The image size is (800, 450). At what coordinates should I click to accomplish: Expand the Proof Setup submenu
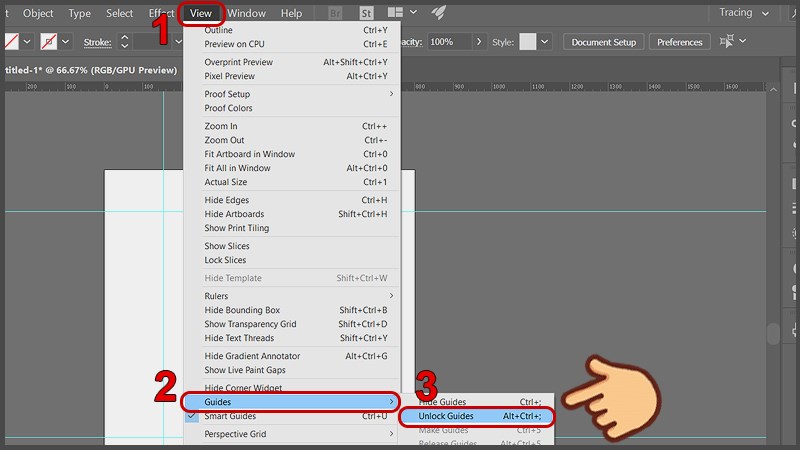[x=292, y=94]
